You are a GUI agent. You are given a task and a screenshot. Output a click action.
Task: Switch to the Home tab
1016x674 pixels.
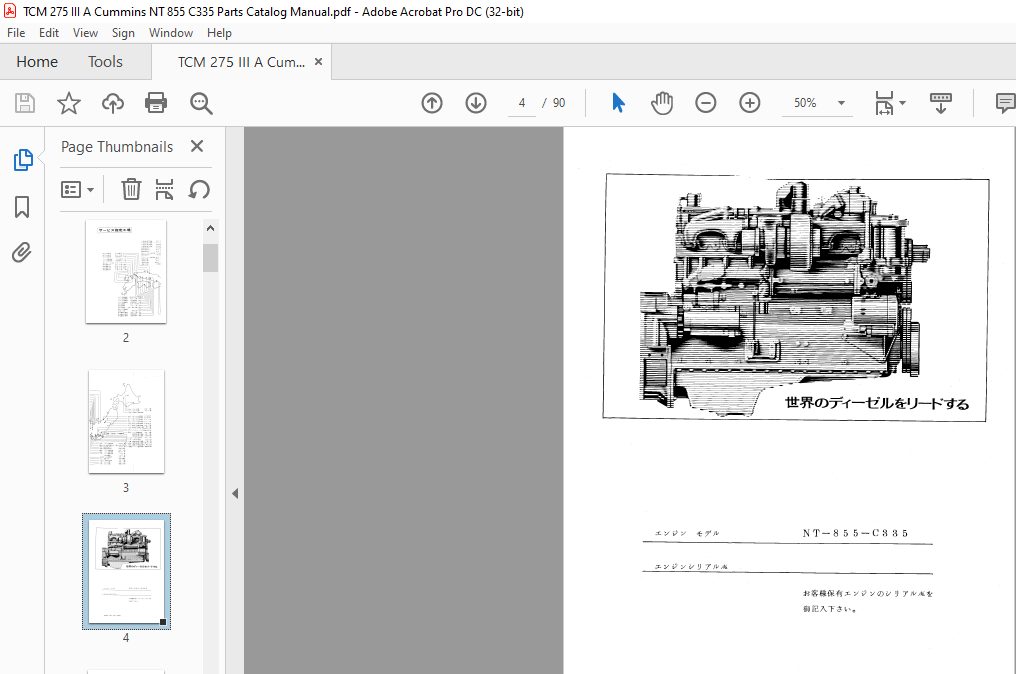tap(37, 62)
